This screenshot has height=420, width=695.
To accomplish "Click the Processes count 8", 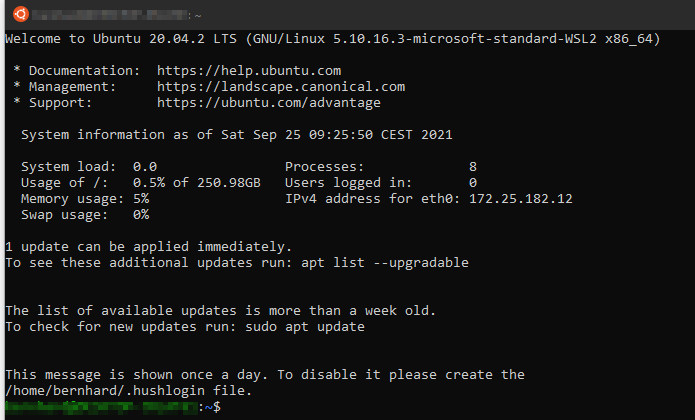I will [473, 166].
